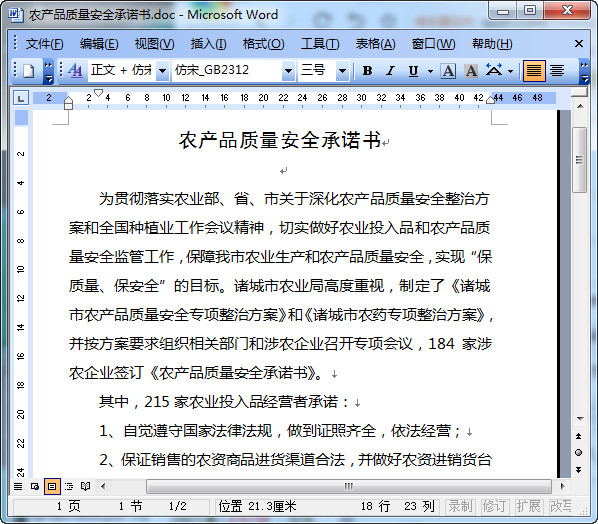This screenshot has width=598, height=524.
Task: Expand Formatting toolbar options at right edge
Action: 584,71
